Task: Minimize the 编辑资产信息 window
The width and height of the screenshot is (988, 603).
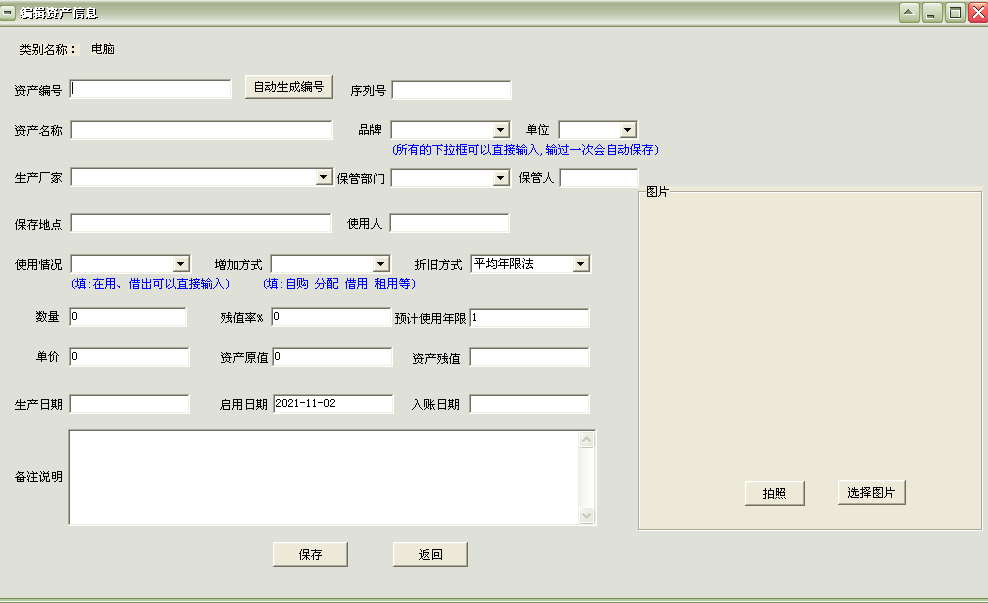Action: (x=932, y=12)
